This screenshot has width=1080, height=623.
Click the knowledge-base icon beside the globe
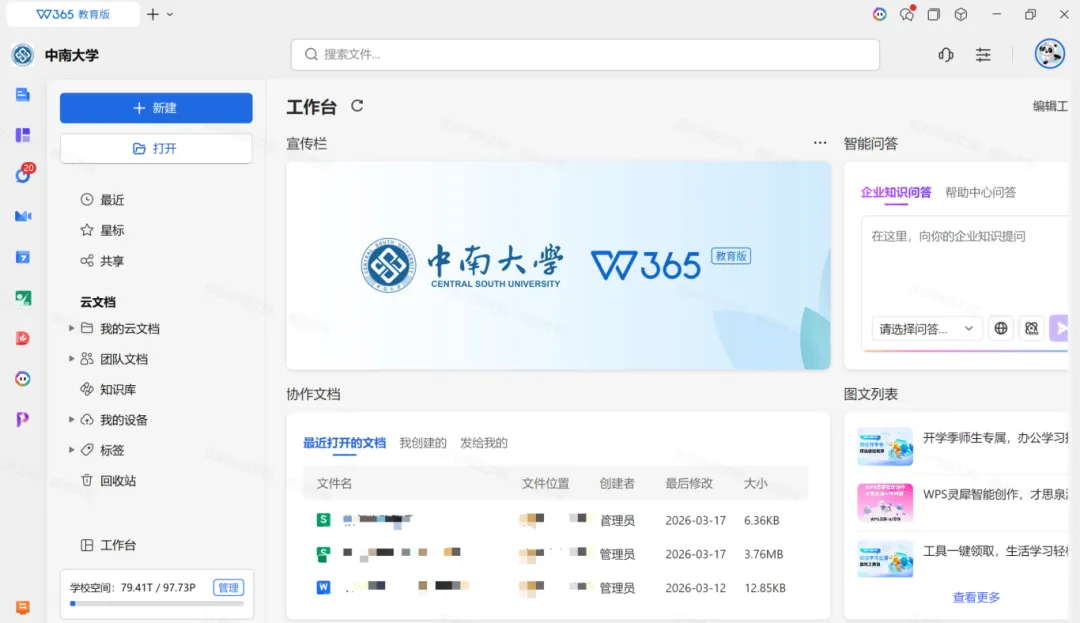(1031, 328)
